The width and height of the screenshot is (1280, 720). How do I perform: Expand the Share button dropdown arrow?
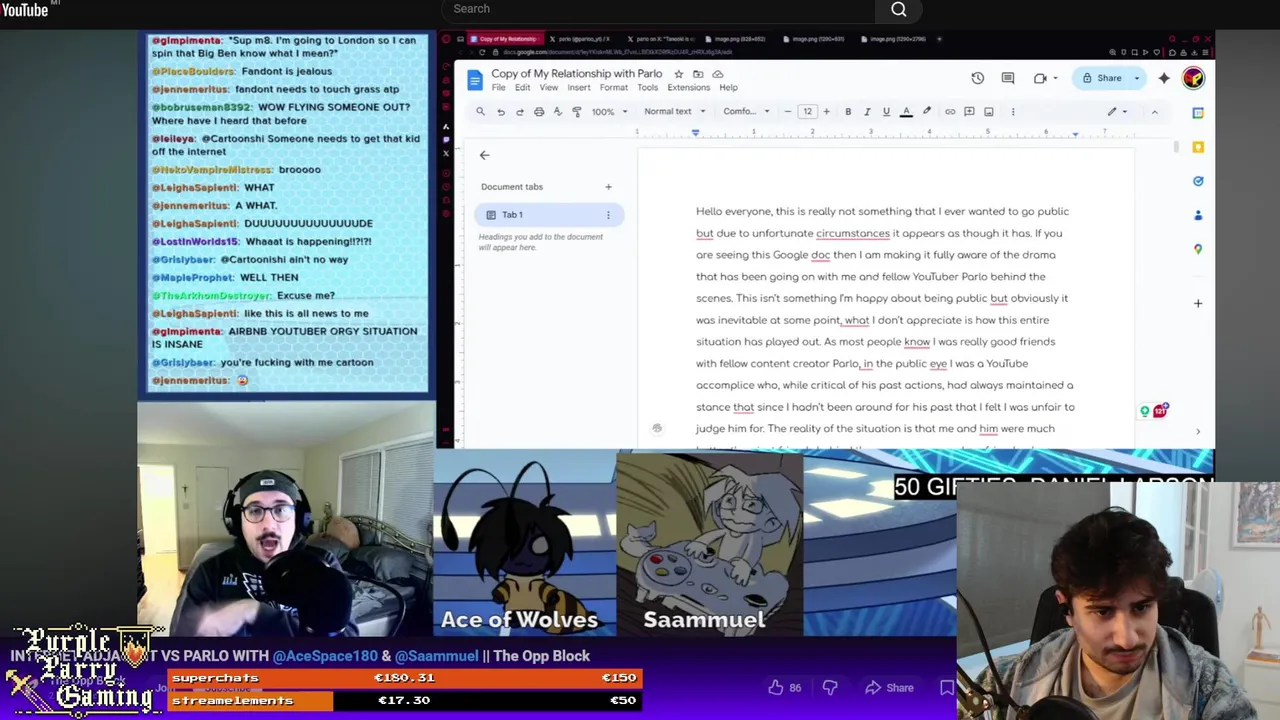click(1137, 78)
